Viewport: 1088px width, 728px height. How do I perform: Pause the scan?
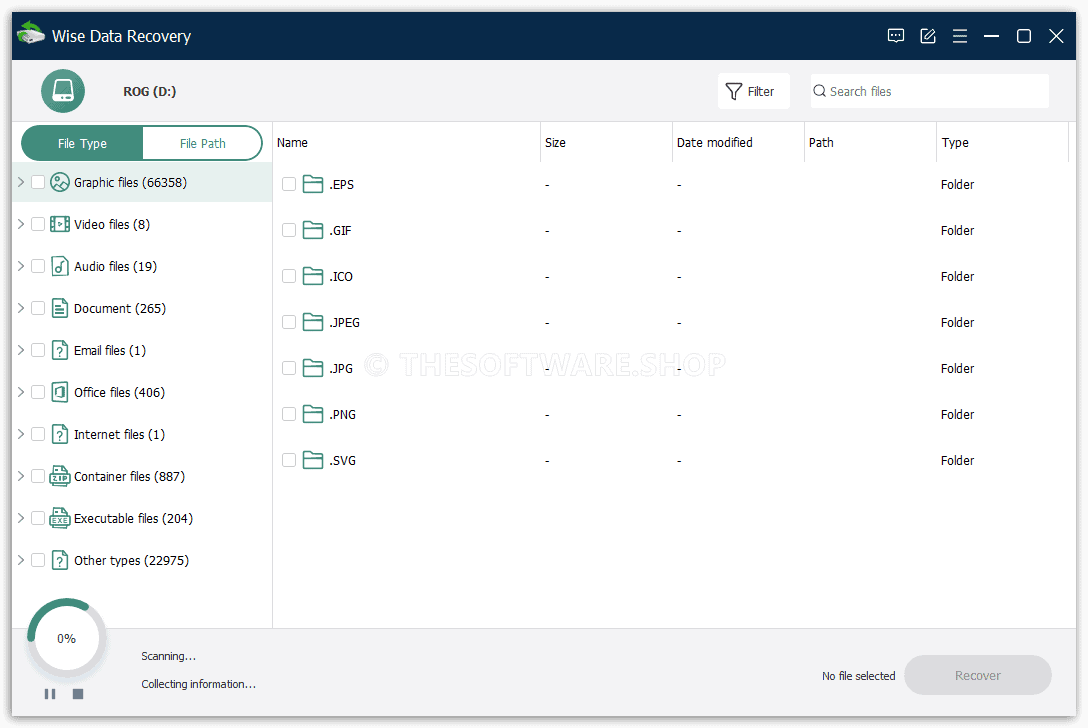pos(50,694)
